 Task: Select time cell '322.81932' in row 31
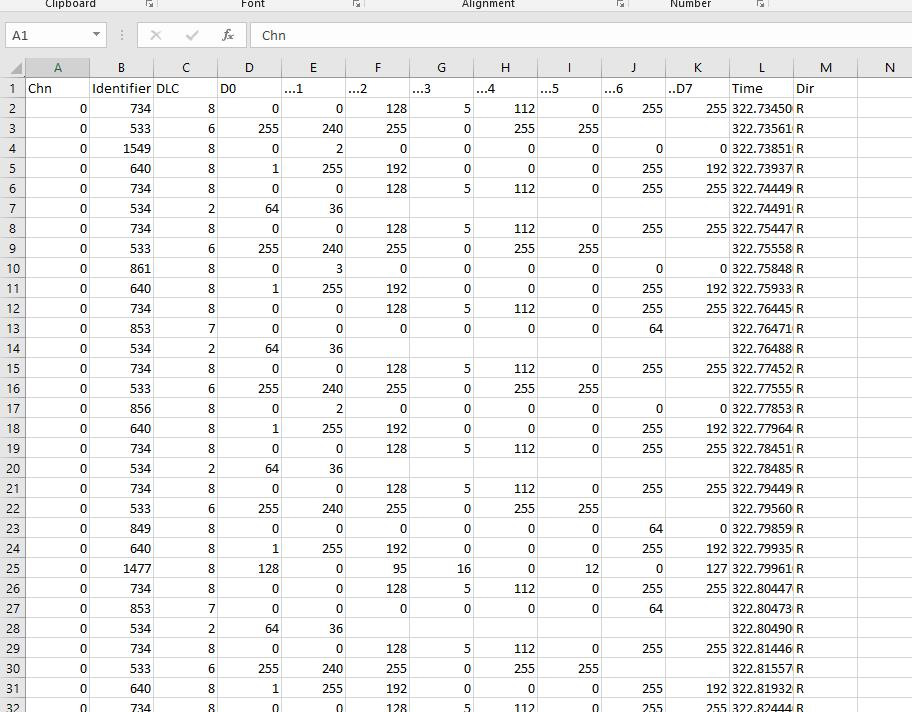[x=761, y=689]
